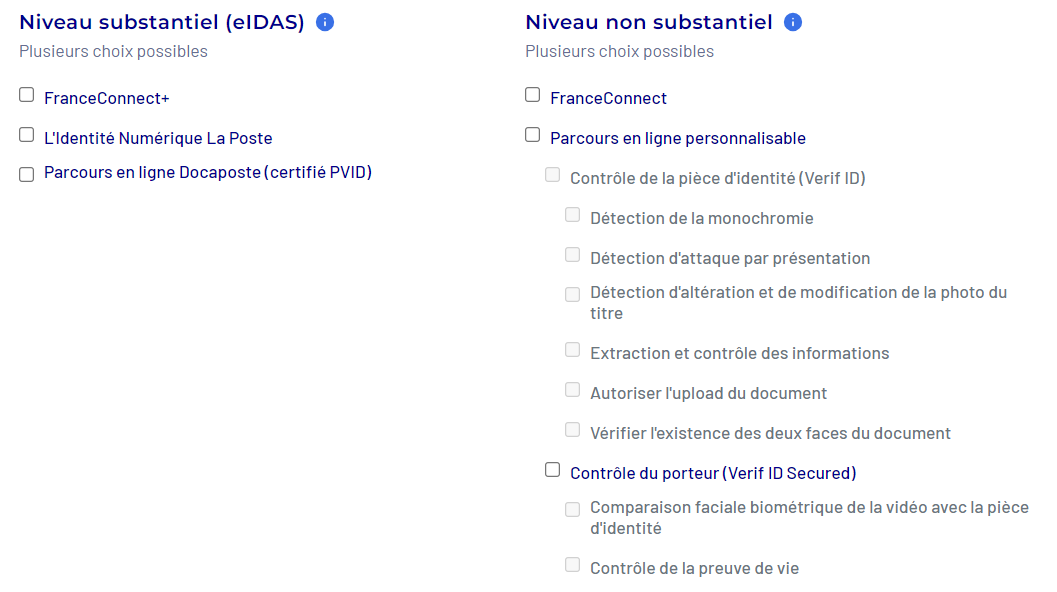Tick Détection d'attaque par présentation
Image resolution: width=1057 pixels, height=592 pixels.
click(x=573, y=255)
